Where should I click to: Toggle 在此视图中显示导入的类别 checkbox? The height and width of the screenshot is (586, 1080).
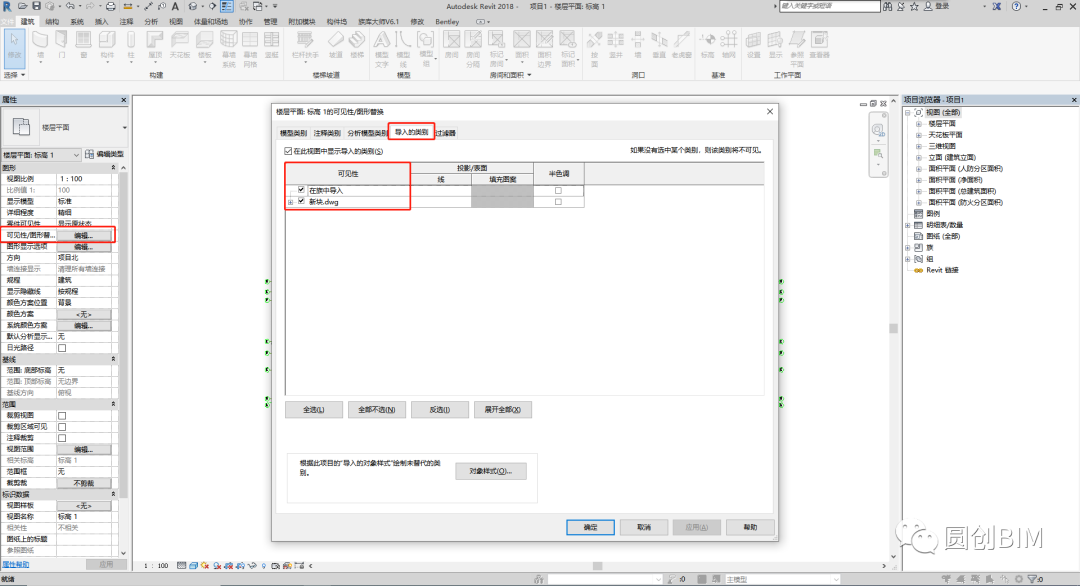coord(288,151)
